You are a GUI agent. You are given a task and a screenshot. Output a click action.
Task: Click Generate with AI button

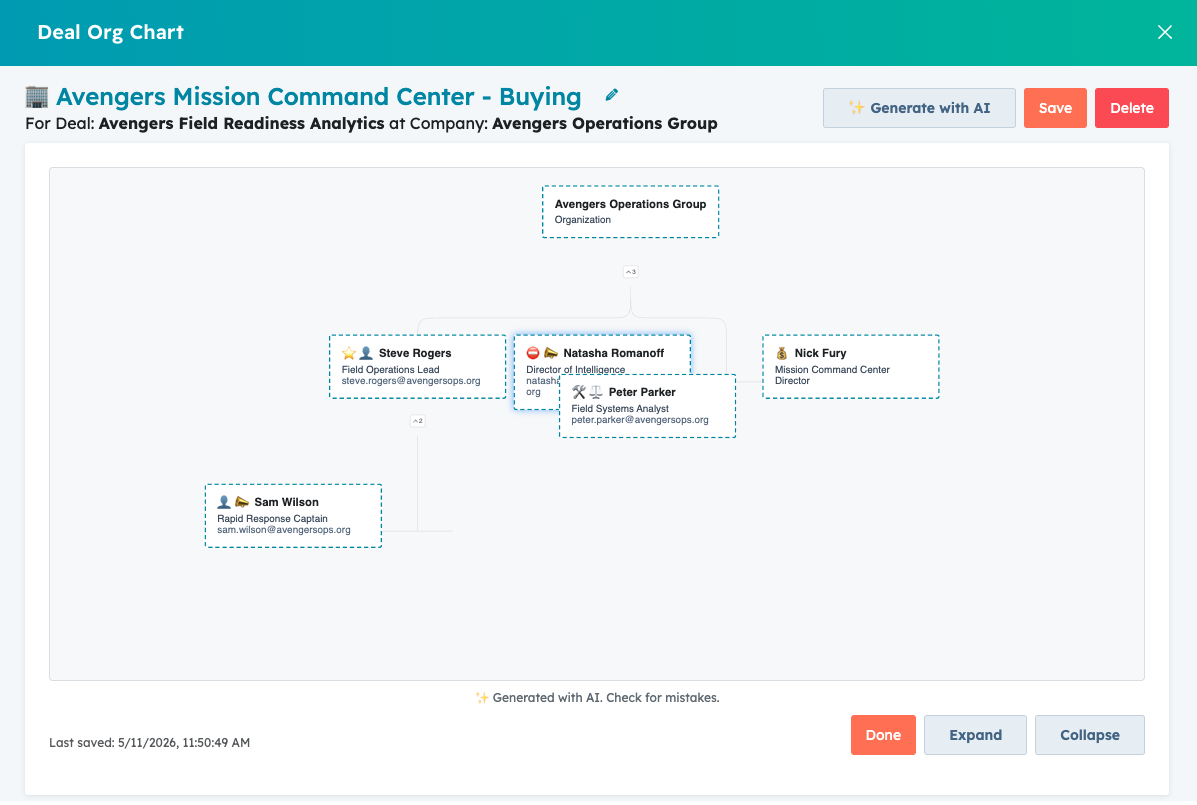click(x=919, y=108)
